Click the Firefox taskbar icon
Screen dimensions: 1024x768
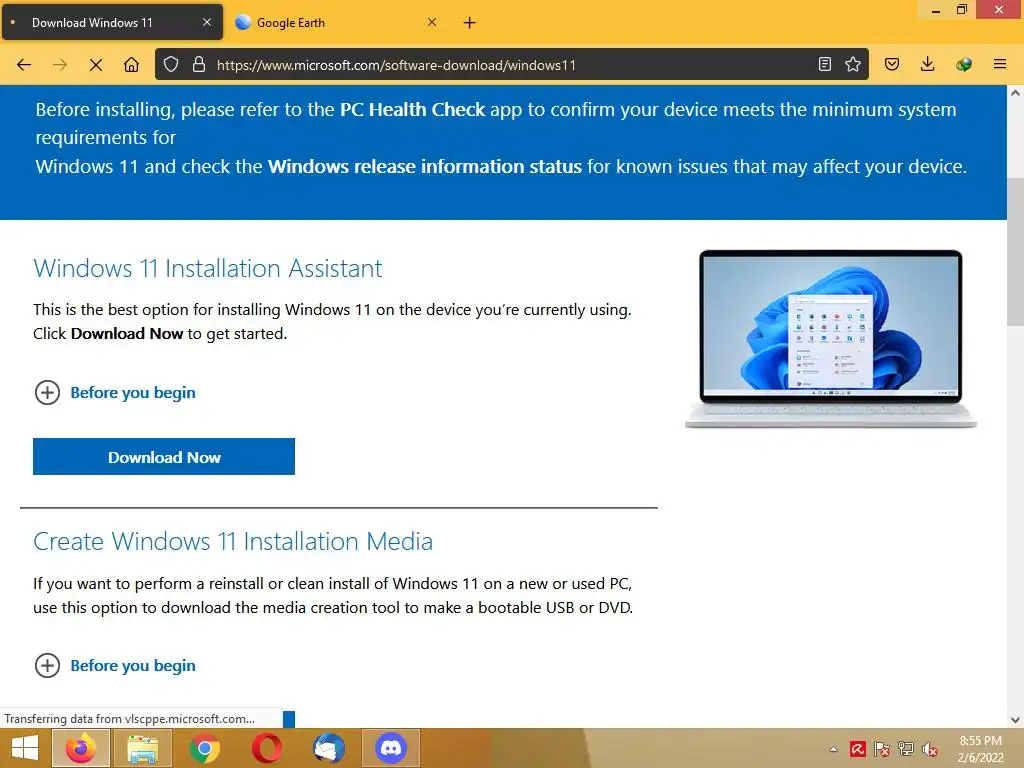click(81, 748)
